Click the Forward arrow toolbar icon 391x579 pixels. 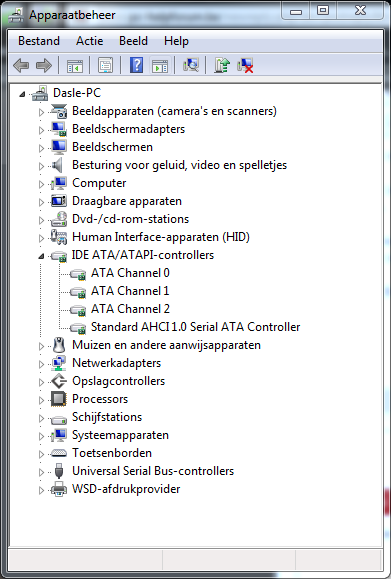click(44, 66)
